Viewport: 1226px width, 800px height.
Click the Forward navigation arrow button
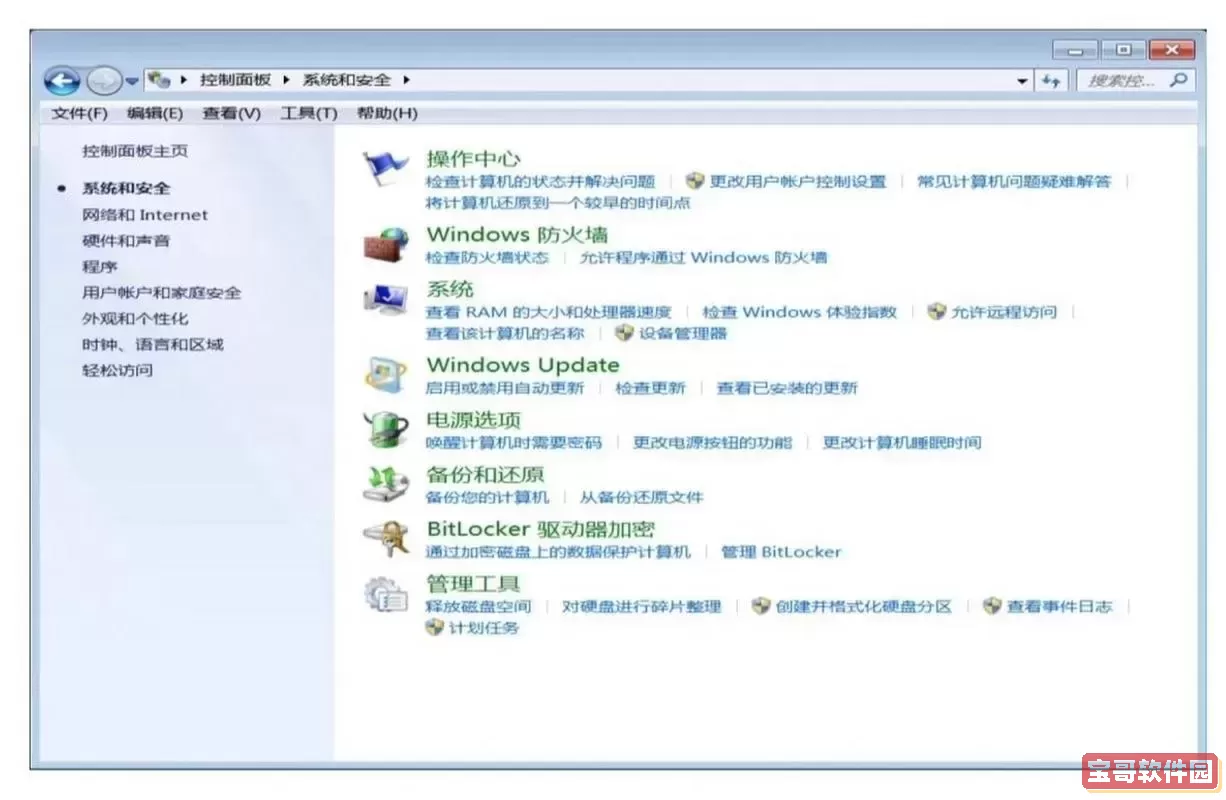tap(102, 81)
